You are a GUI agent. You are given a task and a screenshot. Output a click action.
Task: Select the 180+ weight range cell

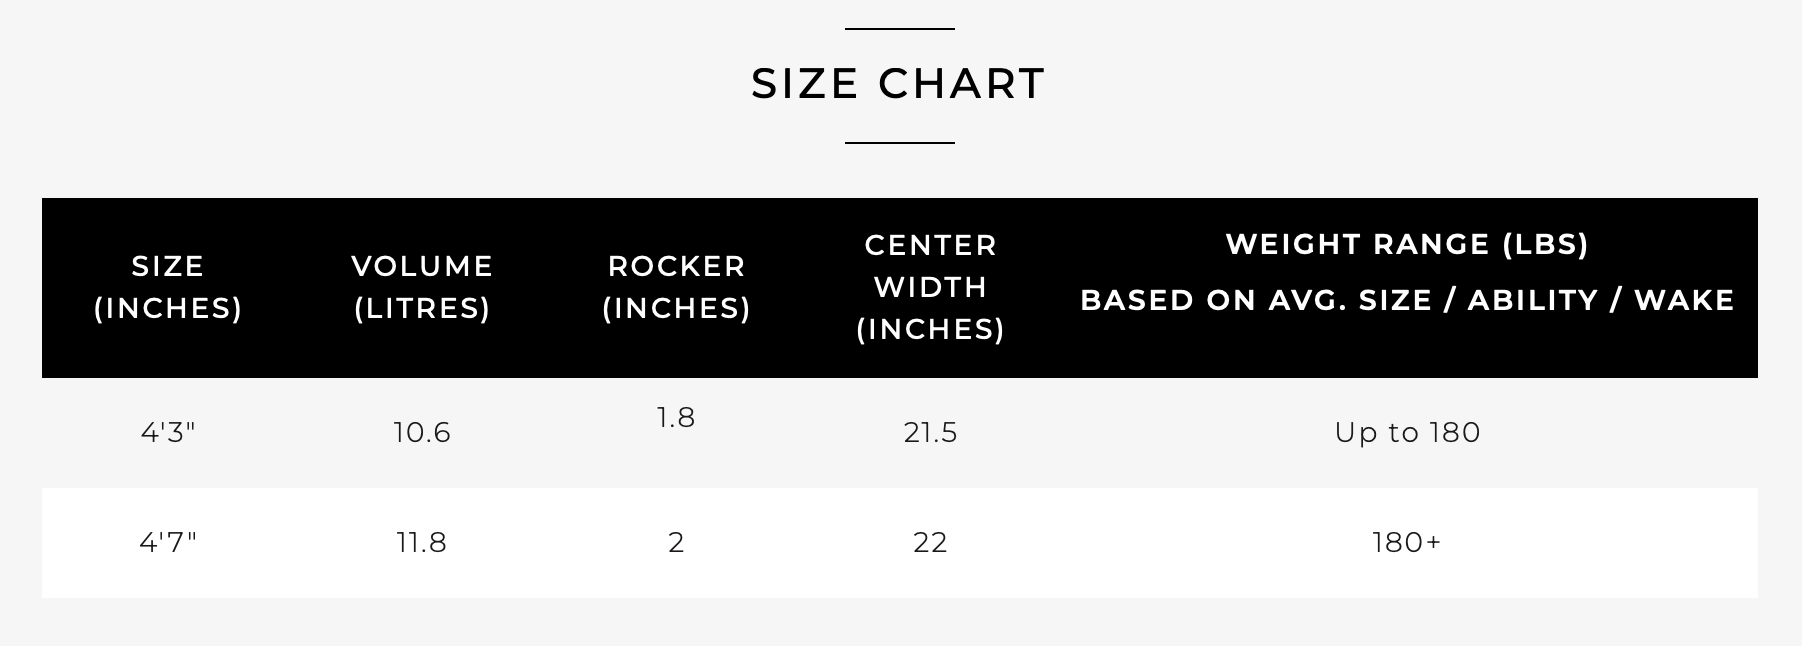pos(1407,542)
